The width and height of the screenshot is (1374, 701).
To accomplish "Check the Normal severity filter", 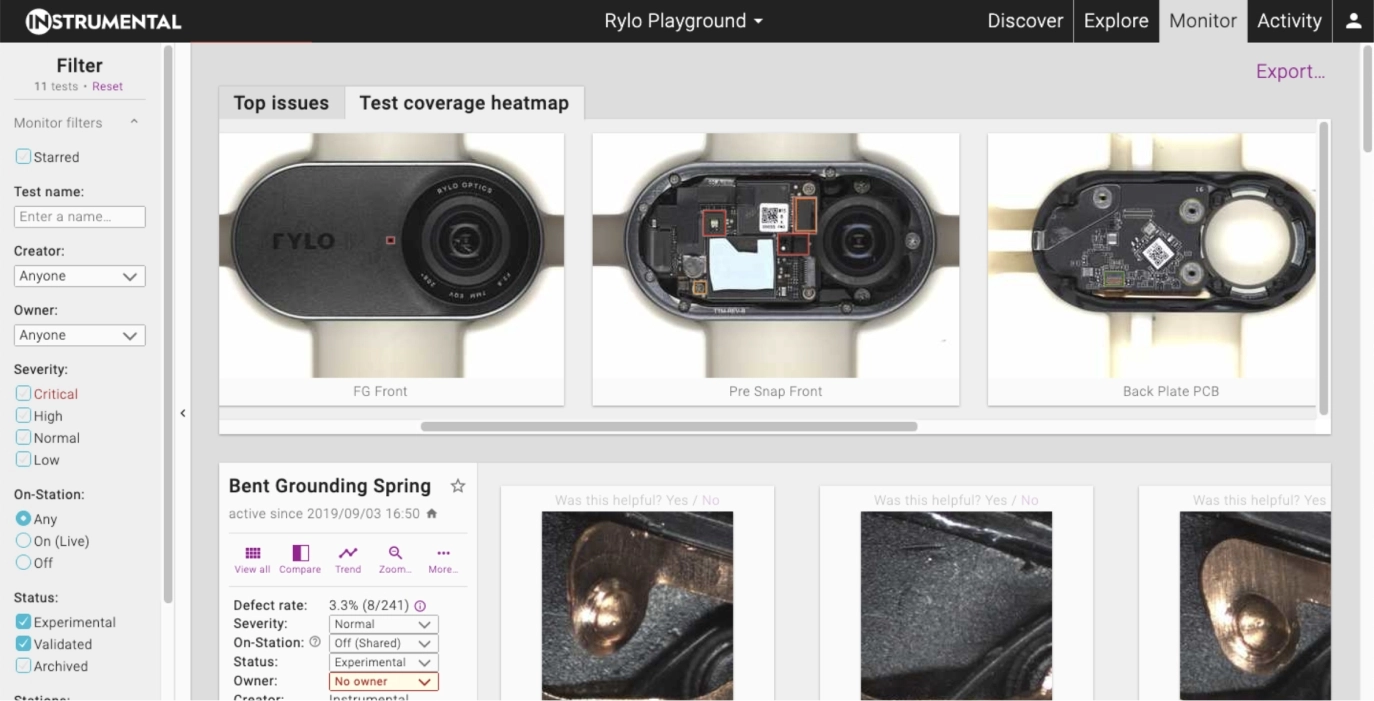I will coord(23,437).
